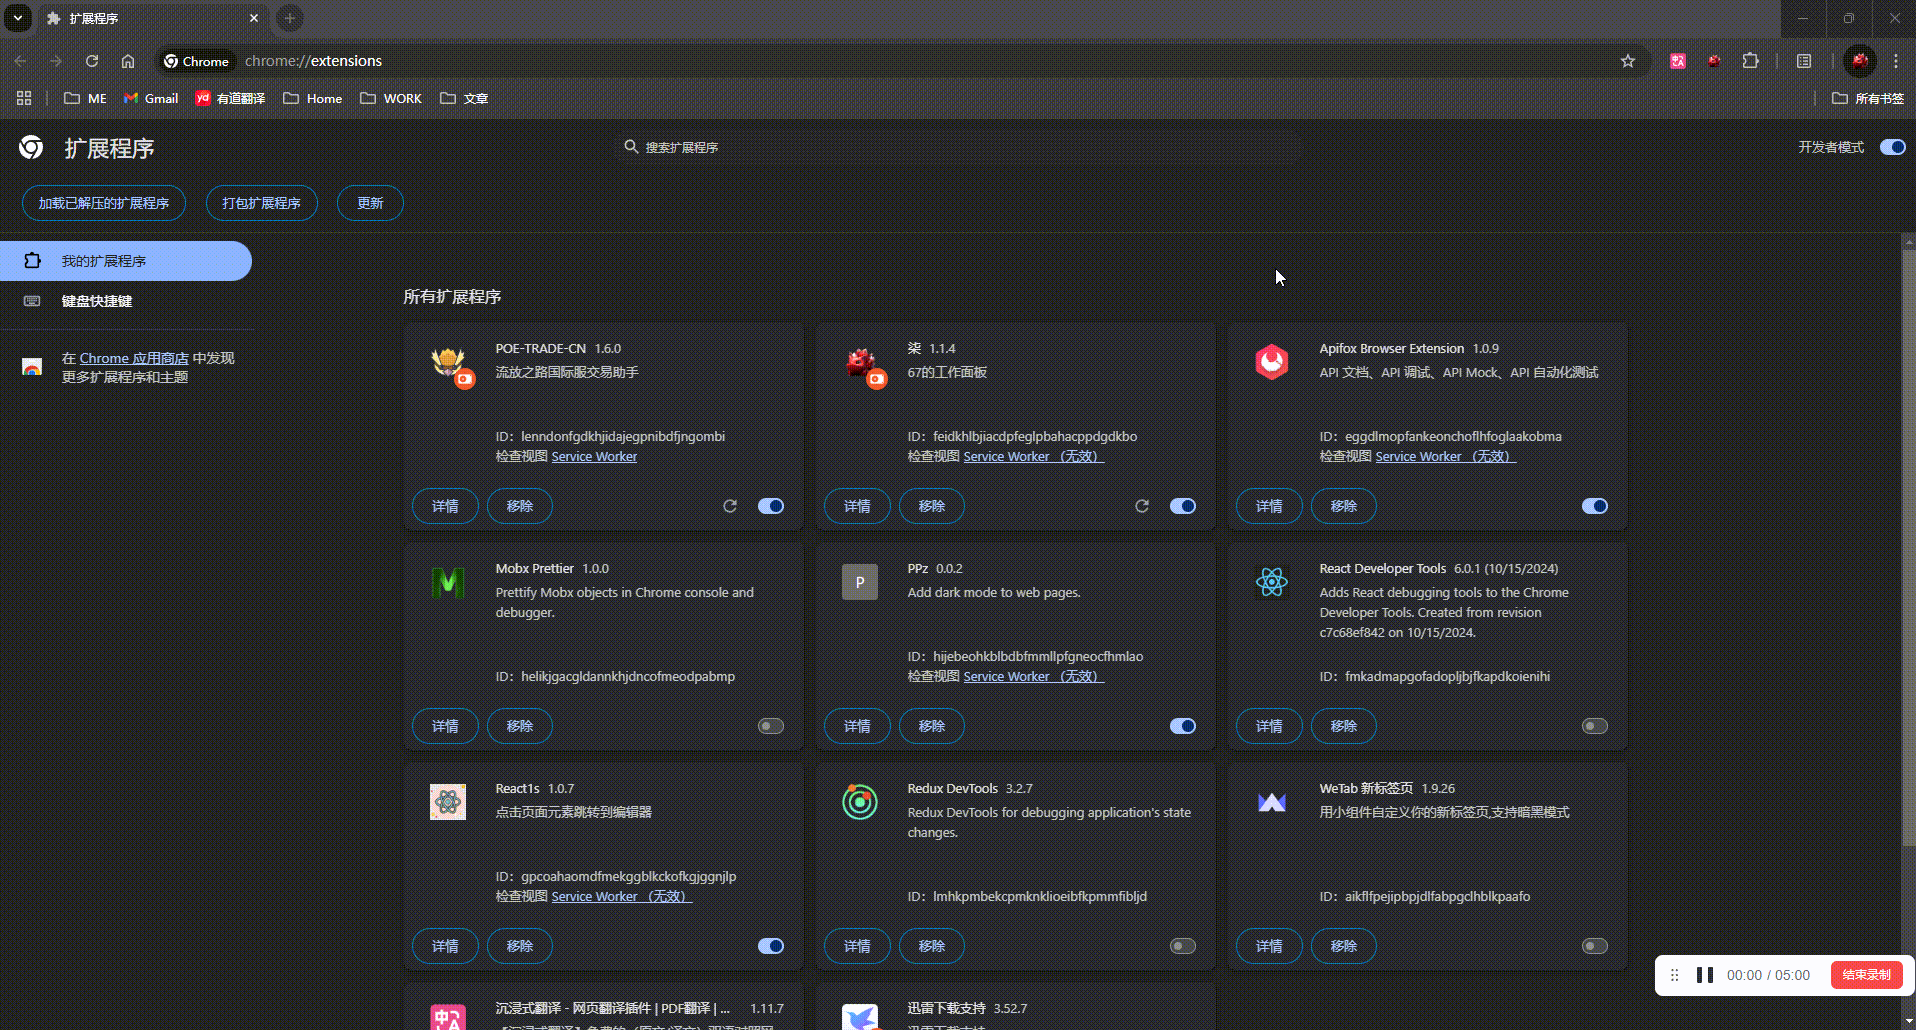
Task: Open the profile avatar in toolbar
Action: [1860, 61]
